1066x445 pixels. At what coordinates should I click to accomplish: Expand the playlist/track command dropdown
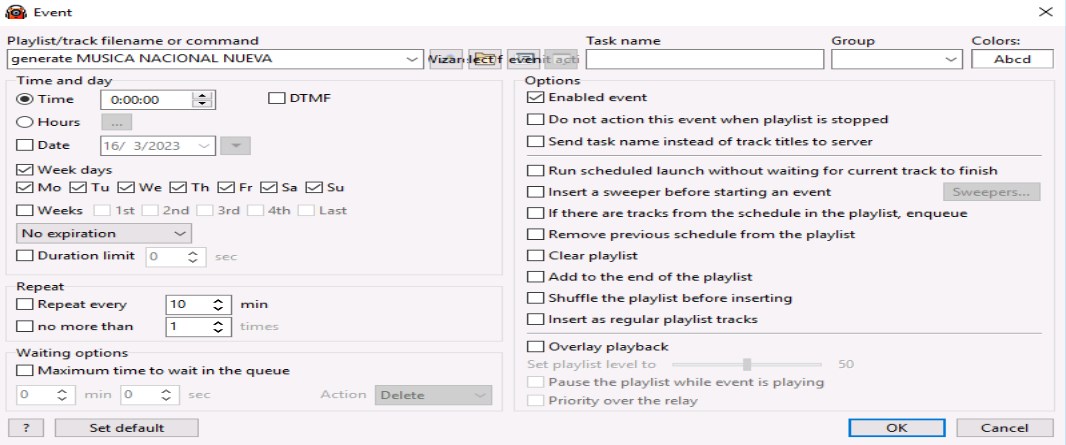pyautogui.click(x=414, y=60)
